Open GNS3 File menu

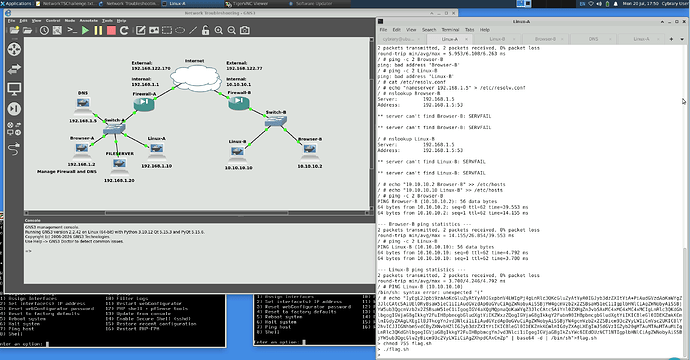coord(11,20)
